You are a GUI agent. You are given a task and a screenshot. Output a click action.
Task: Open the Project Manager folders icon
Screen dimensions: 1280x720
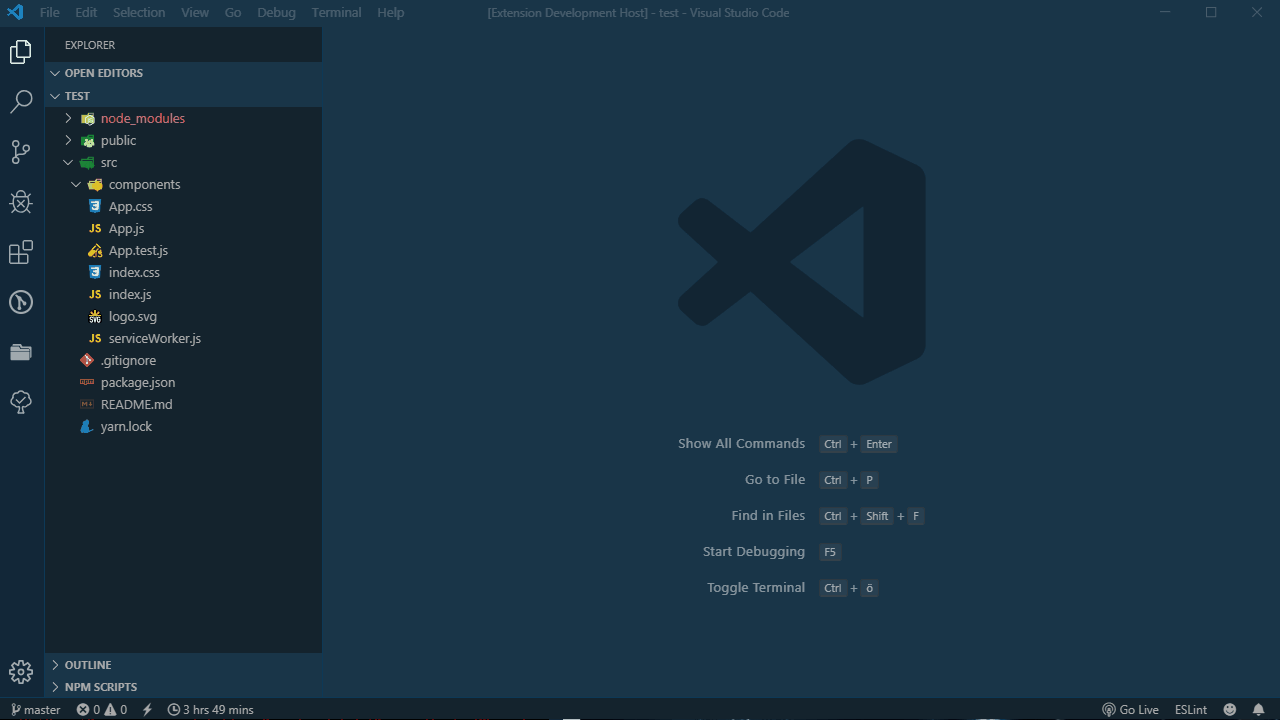click(21, 352)
